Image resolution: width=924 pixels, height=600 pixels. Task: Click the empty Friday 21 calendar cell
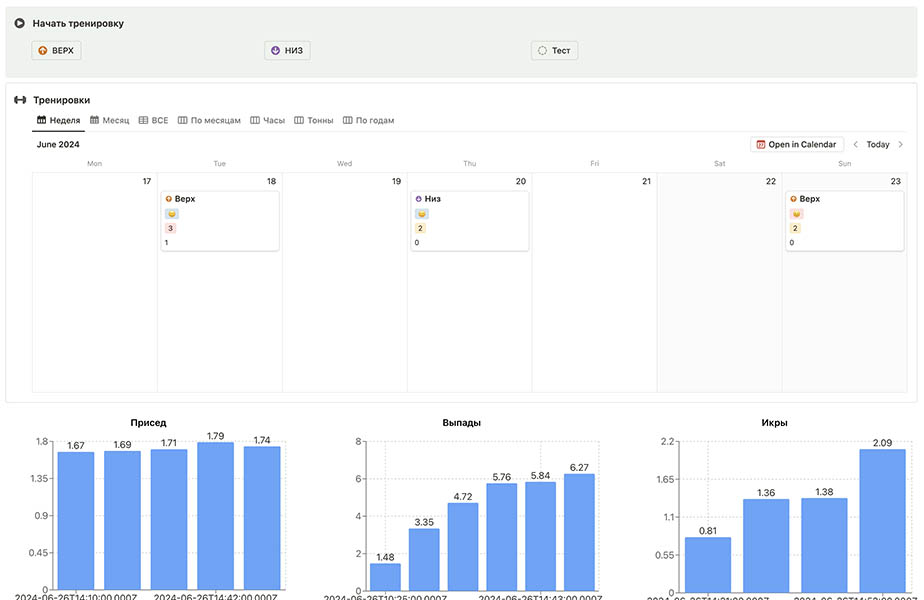[x=594, y=290]
